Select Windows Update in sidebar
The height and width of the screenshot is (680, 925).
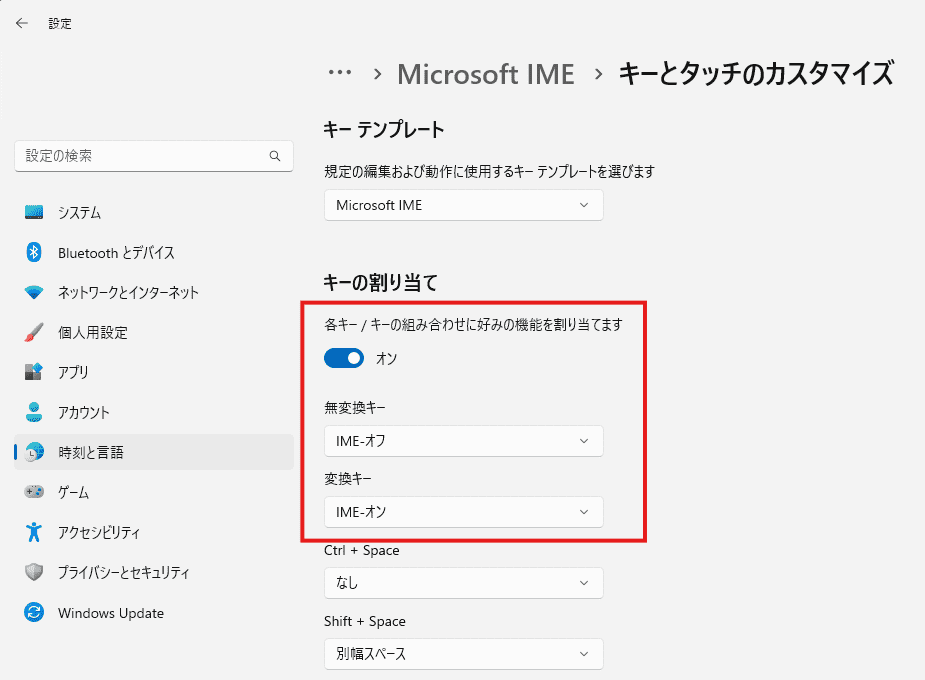point(154,613)
